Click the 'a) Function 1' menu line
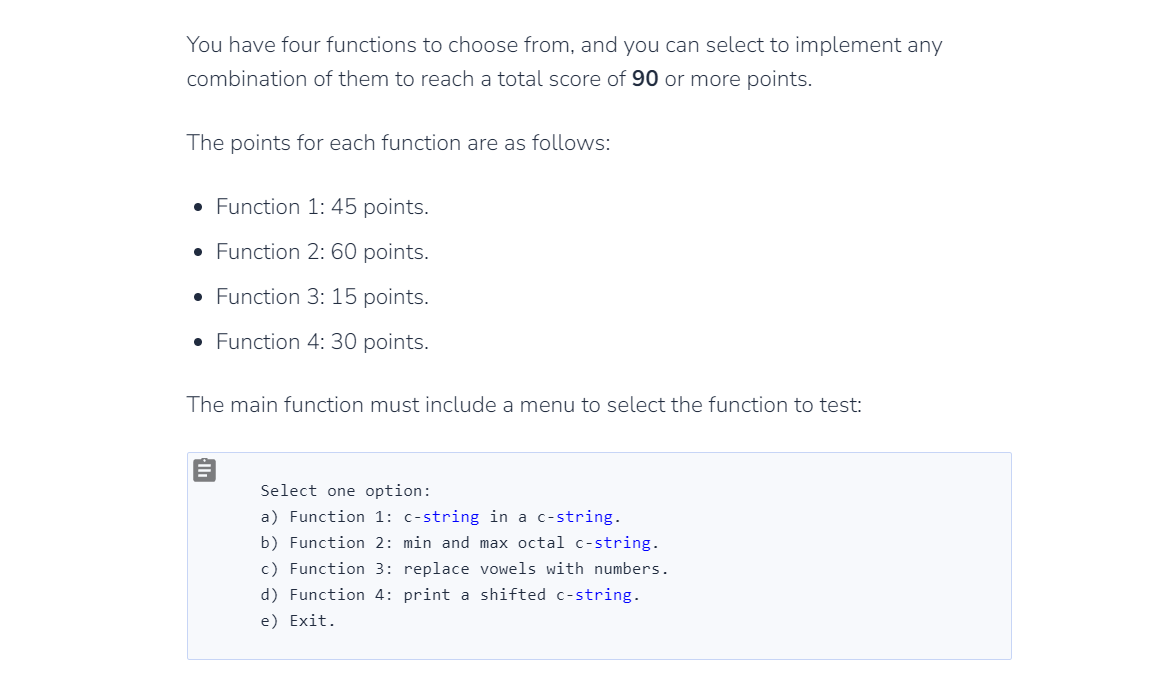This screenshot has width=1156, height=676. (441, 517)
